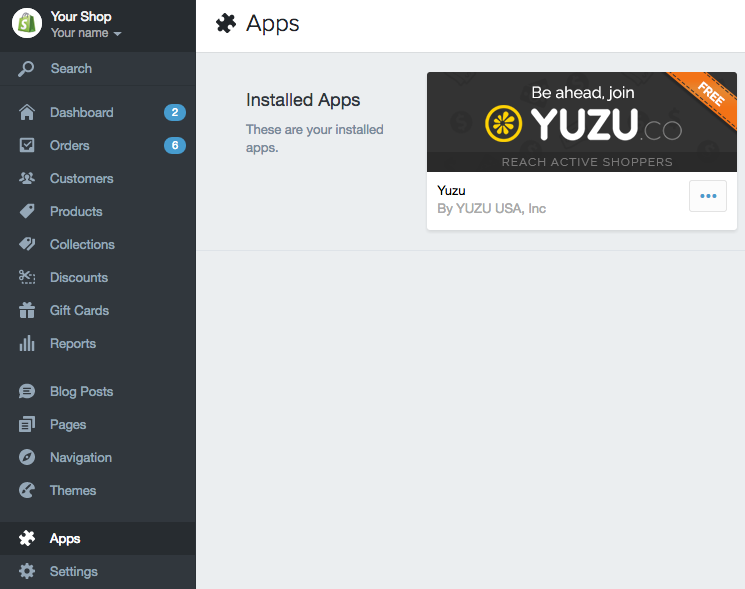Click the Dashboard house icon
The image size is (745, 589).
click(x=27, y=112)
